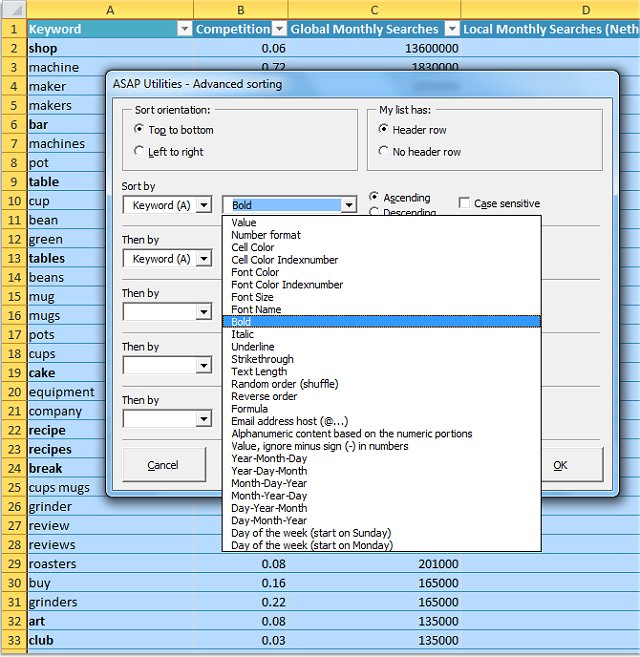Open fourth Then by empty dropdown
640x657 pixels.
tap(204, 419)
